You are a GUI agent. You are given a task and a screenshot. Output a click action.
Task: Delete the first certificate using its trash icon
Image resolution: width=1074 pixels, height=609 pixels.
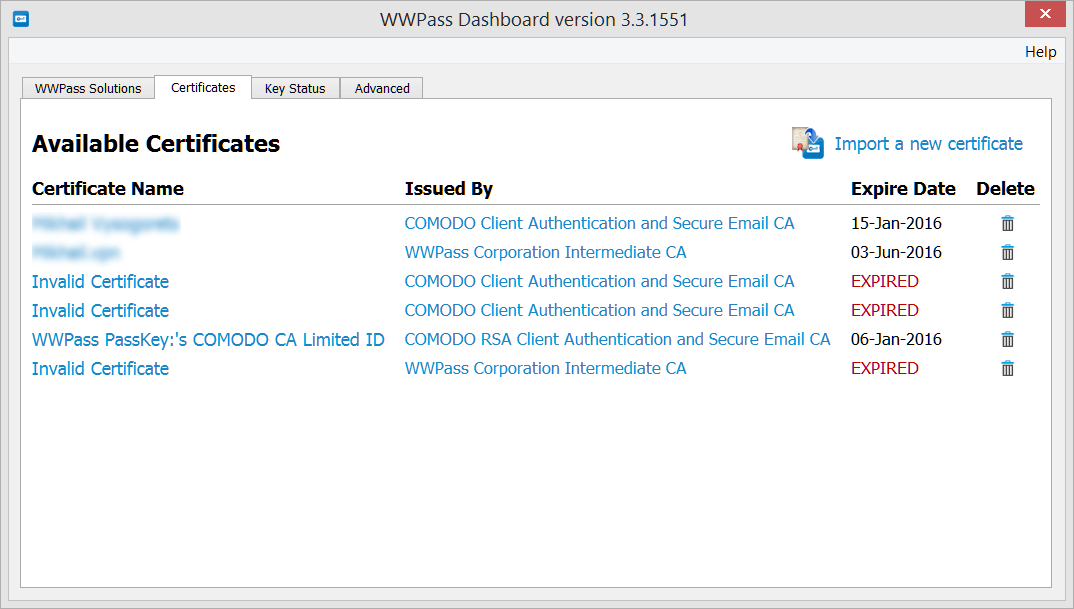pos(1007,223)
